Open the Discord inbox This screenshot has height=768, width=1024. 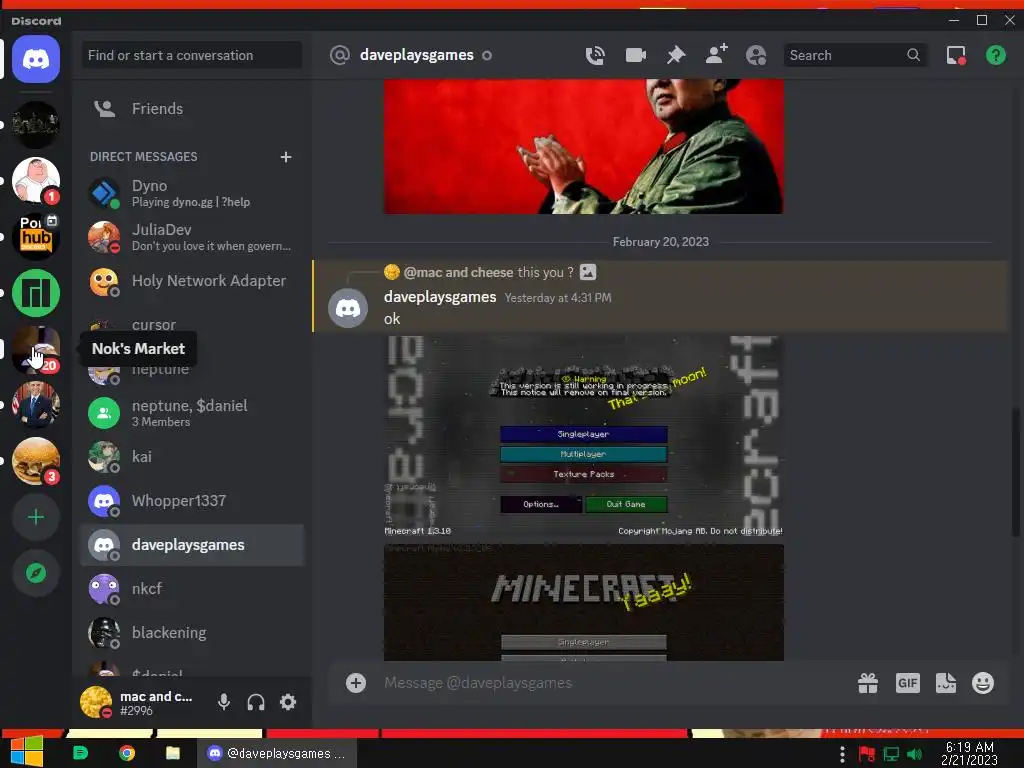pos(956,56)
